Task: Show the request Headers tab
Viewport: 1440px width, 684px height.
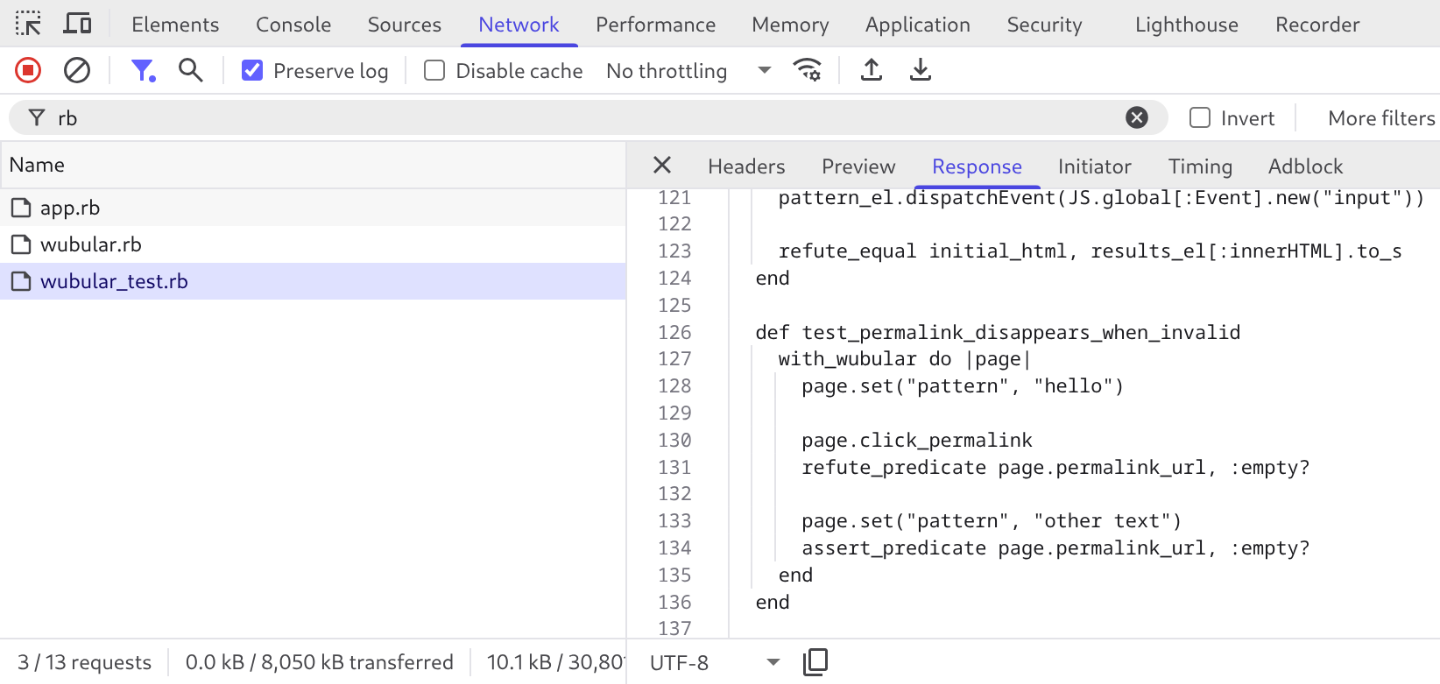Action: pyautogui.click(x=746, y=166)
